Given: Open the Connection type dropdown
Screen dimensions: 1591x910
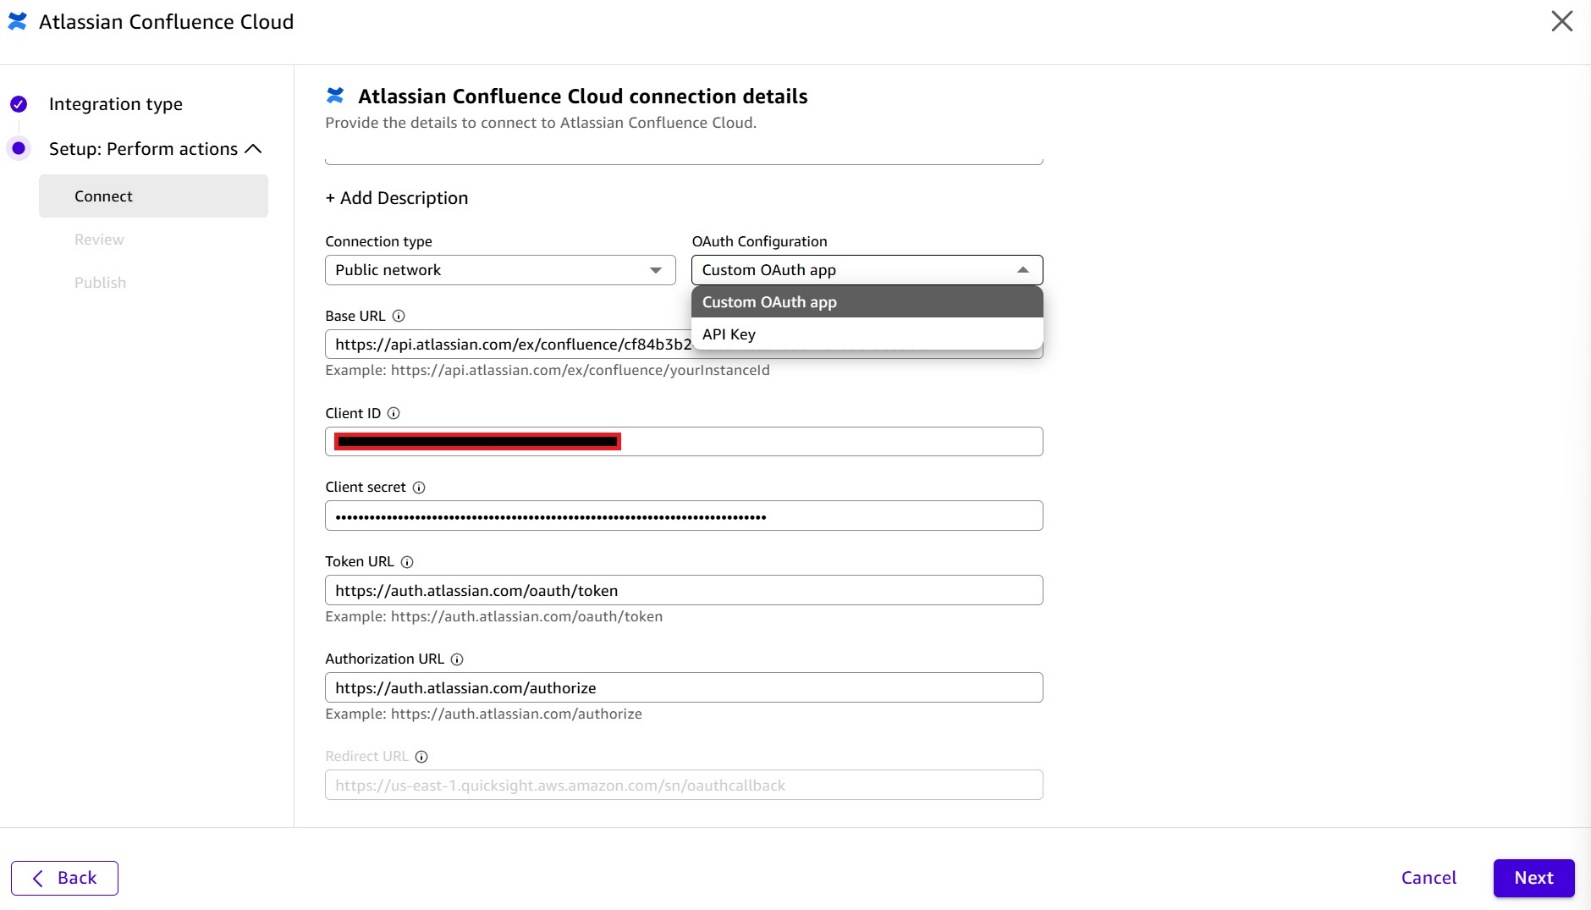Looking at the screenshot, I should [500, 270].
